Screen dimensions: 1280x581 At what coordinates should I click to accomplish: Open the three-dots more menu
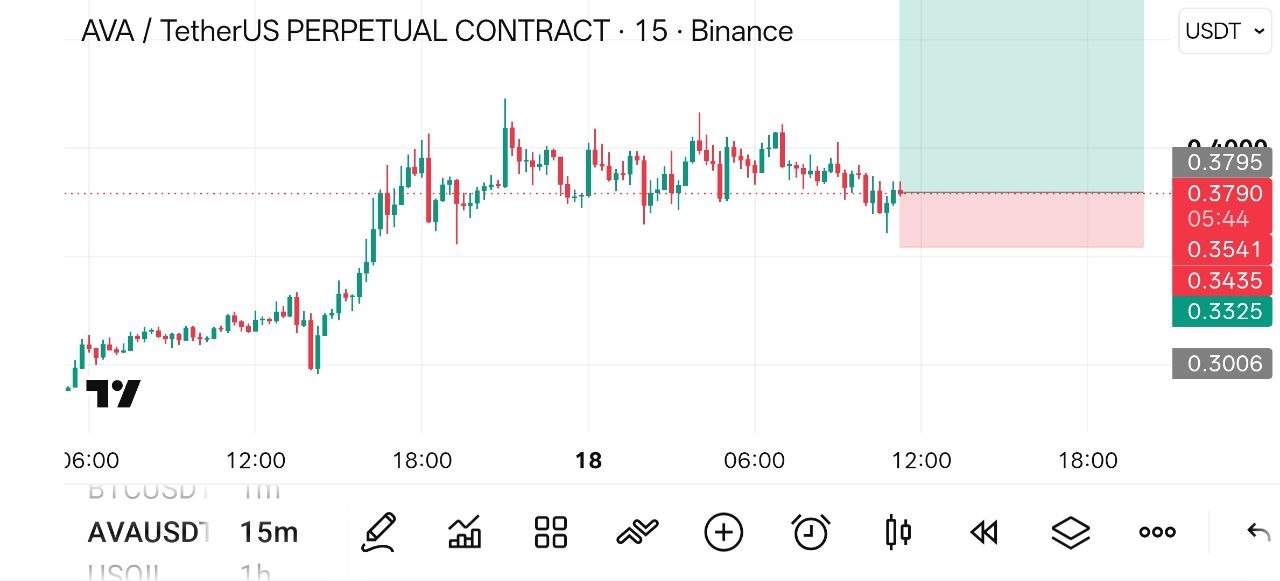[1157, 532]
